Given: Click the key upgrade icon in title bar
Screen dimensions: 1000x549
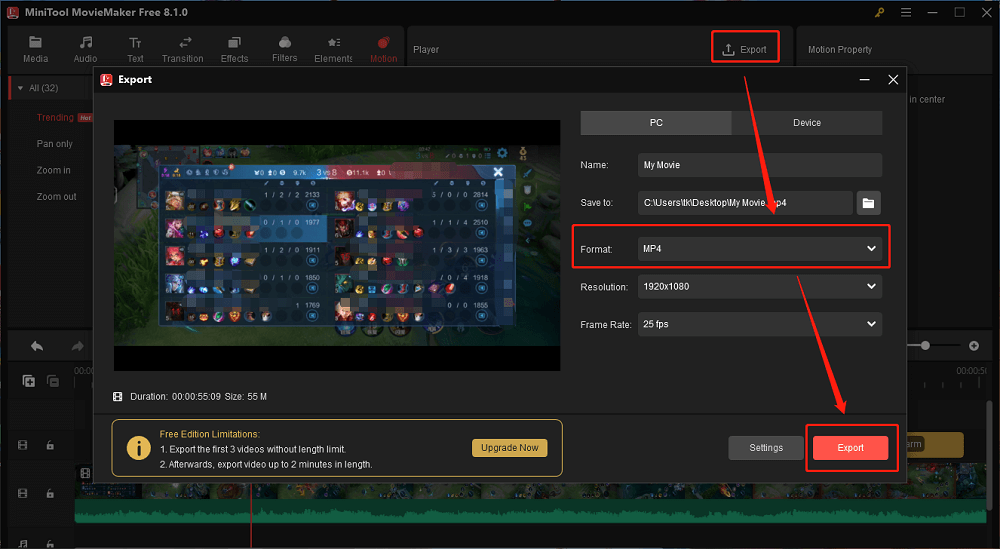Looking at the screenshot, I should tap(879, 12).
